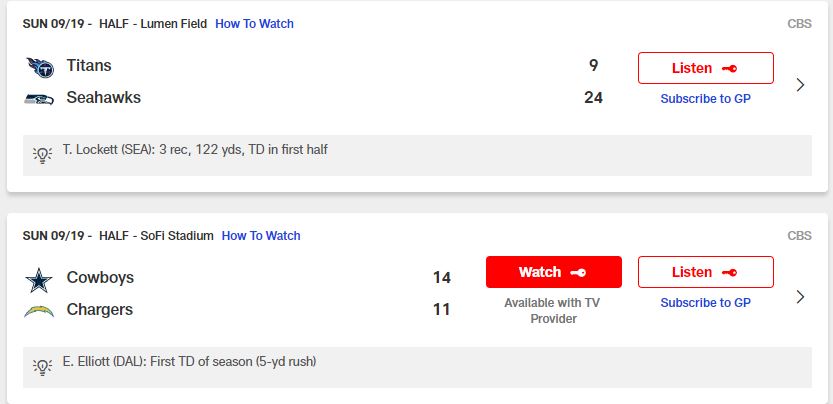
Task: Open How To Watch for SoFi Stadium game
Action: click(261, 235)
